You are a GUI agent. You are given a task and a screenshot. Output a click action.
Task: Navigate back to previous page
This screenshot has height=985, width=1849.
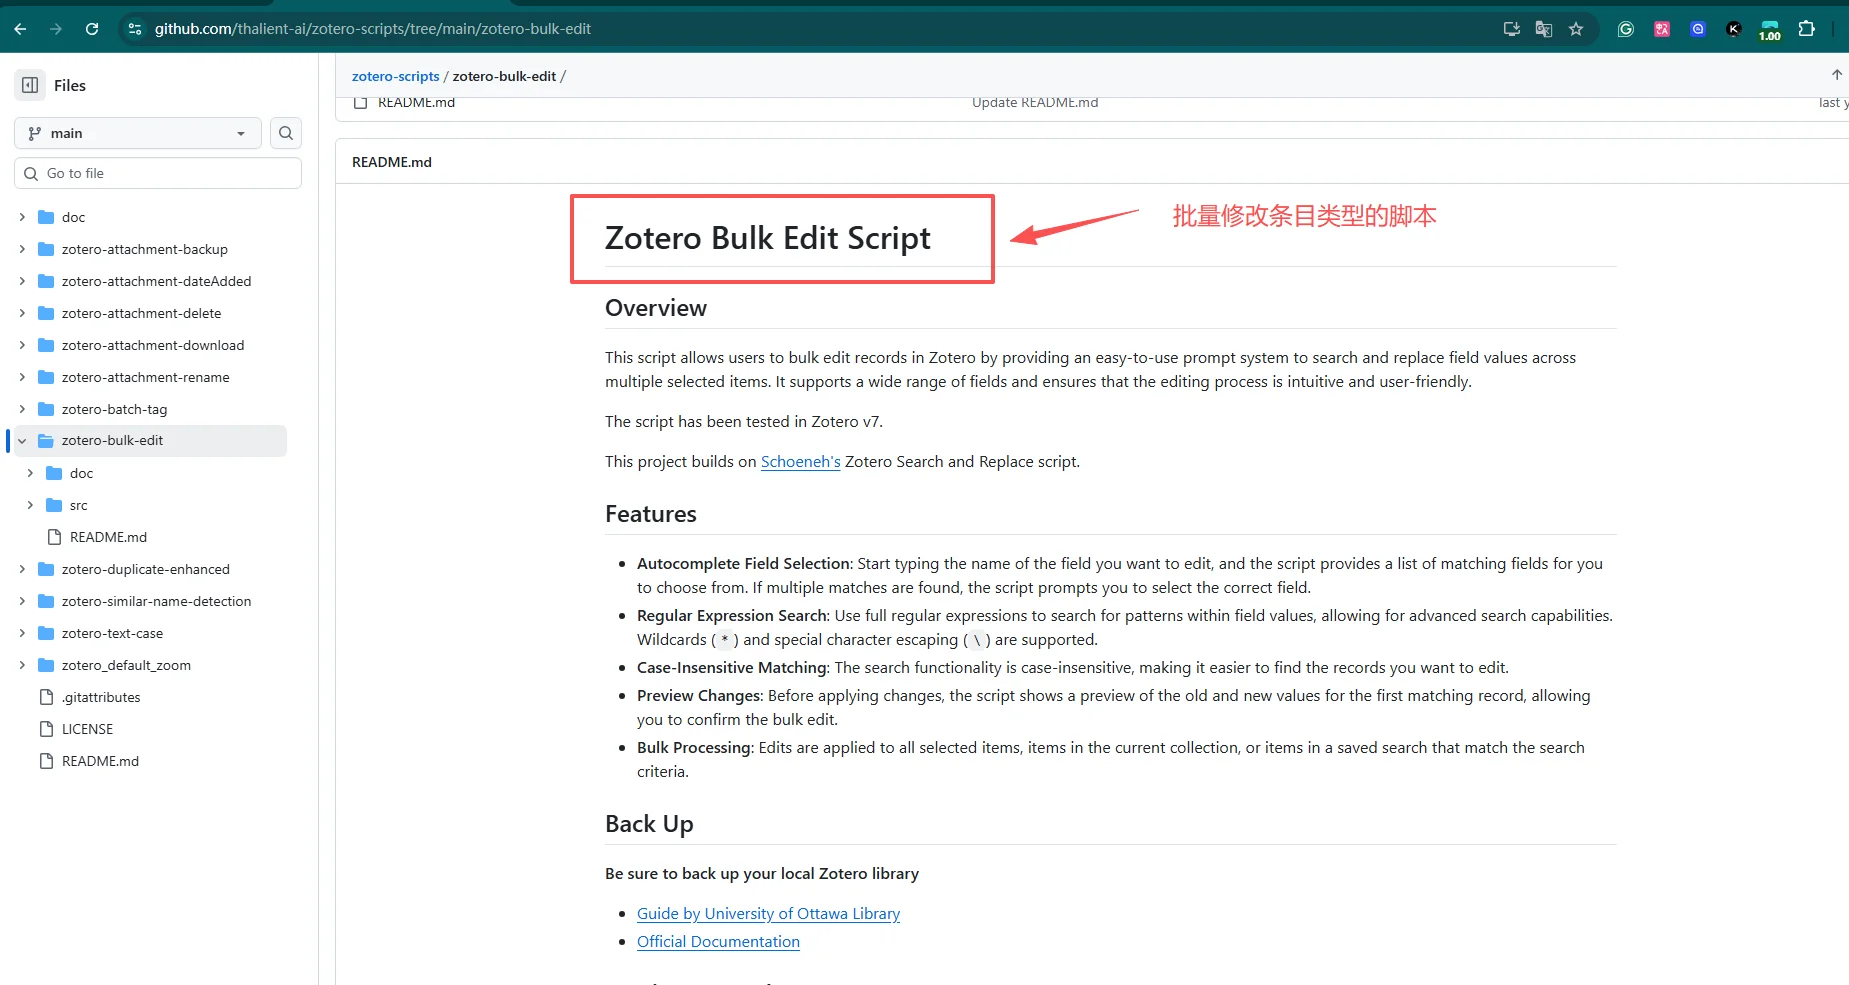[x=20, y=29]
